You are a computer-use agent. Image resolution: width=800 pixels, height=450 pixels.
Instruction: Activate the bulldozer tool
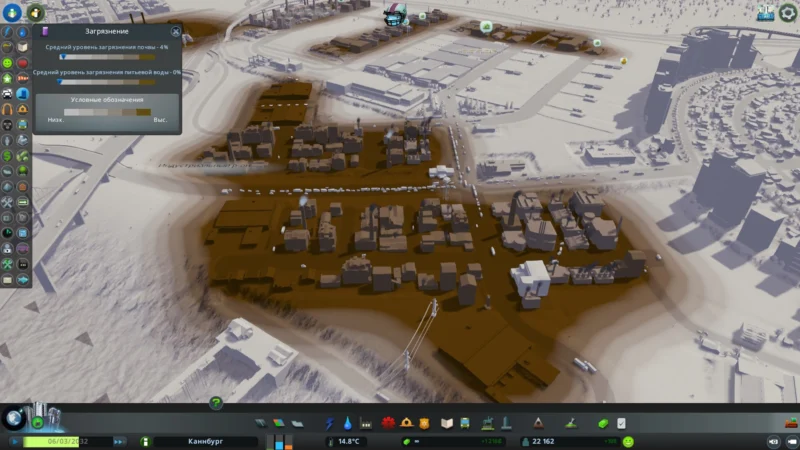coord(791,423)
